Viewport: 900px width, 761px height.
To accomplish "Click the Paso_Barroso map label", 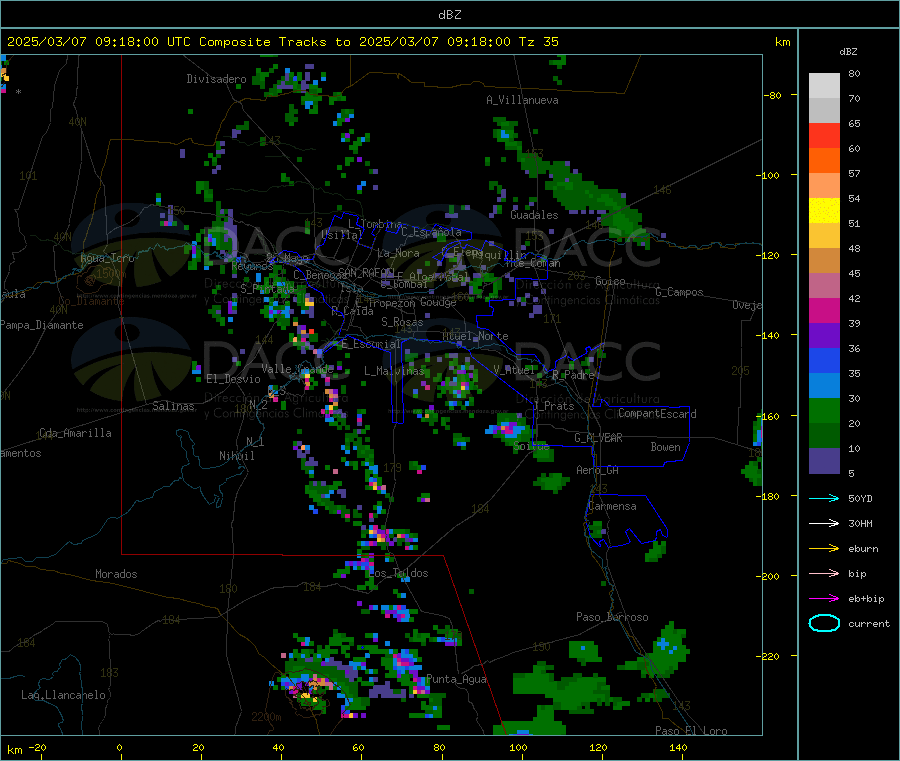I will [x=612, y=617].
